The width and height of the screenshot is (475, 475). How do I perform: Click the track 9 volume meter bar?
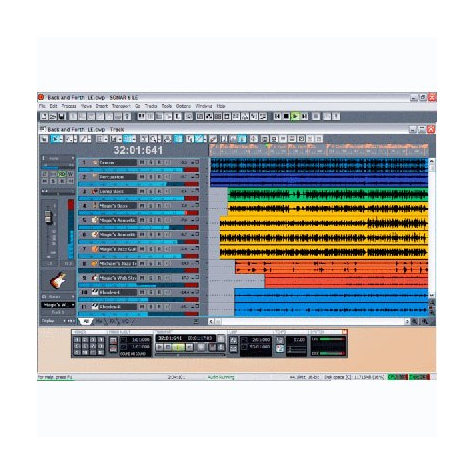tap(138, 285)
